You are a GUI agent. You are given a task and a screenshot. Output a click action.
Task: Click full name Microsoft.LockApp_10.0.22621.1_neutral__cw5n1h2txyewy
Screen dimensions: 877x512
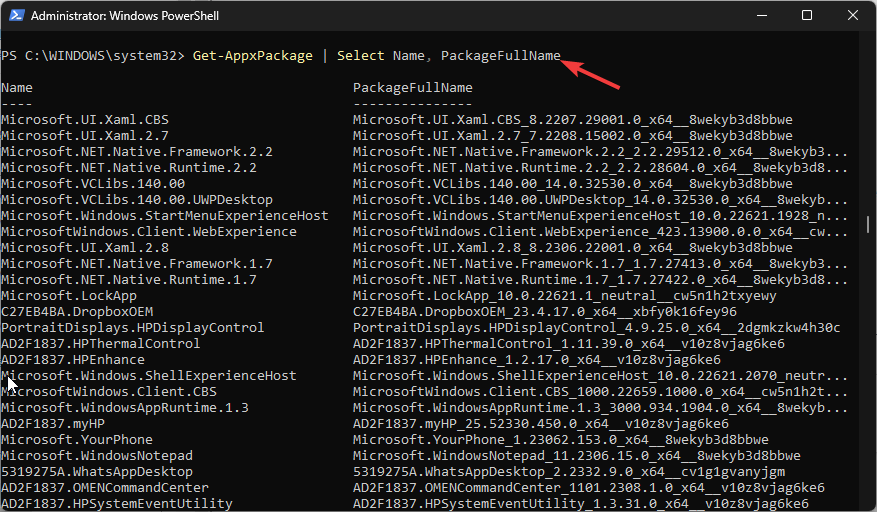coord(565,296)
